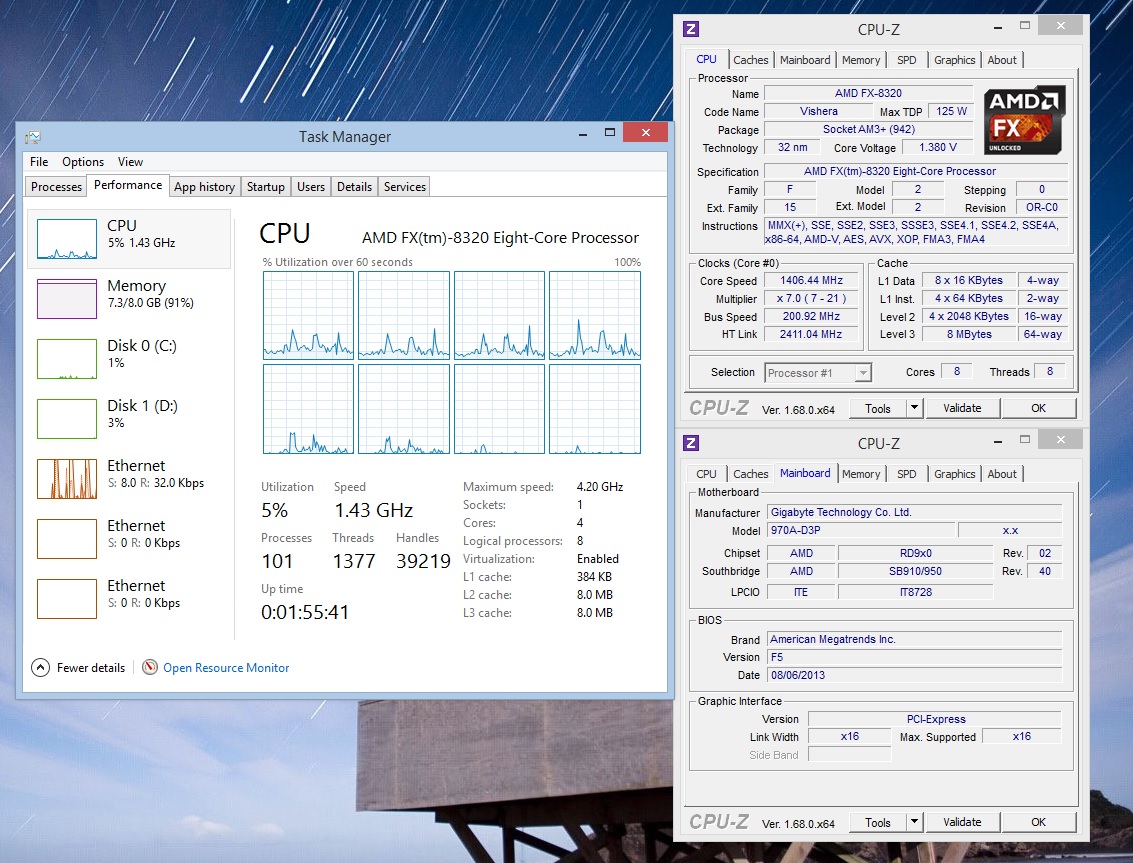Click the Core Speed 1406.44 MHz value
1133x863 pixels.
coord(811,280)
